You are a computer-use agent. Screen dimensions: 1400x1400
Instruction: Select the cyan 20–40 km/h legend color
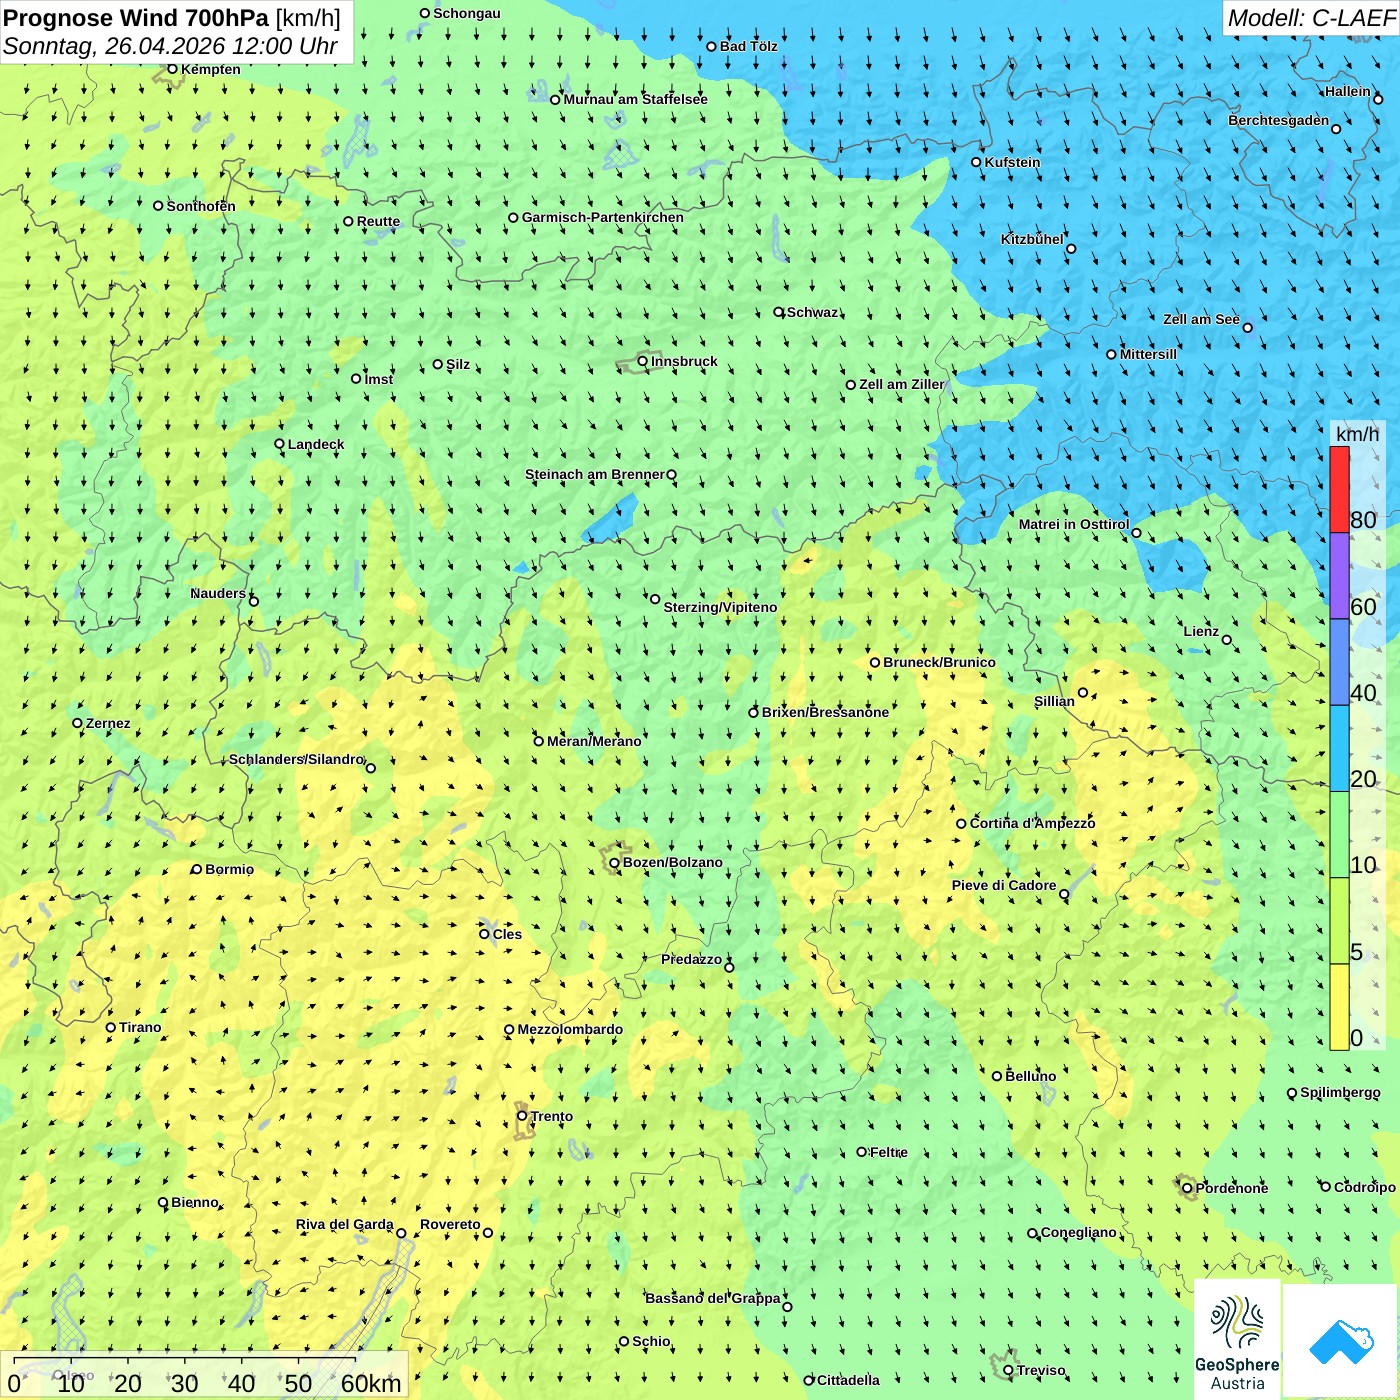coord(1339,749)
